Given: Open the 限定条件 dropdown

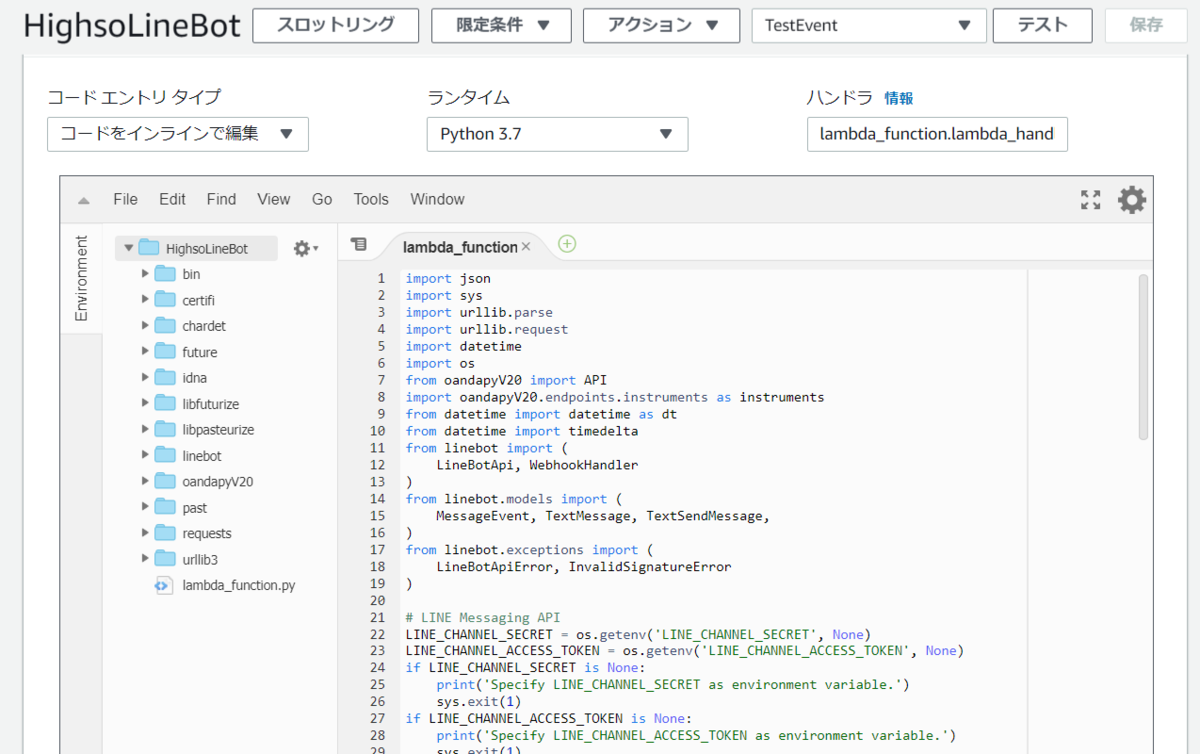Looking at the screenshot, I should [502, 26].
